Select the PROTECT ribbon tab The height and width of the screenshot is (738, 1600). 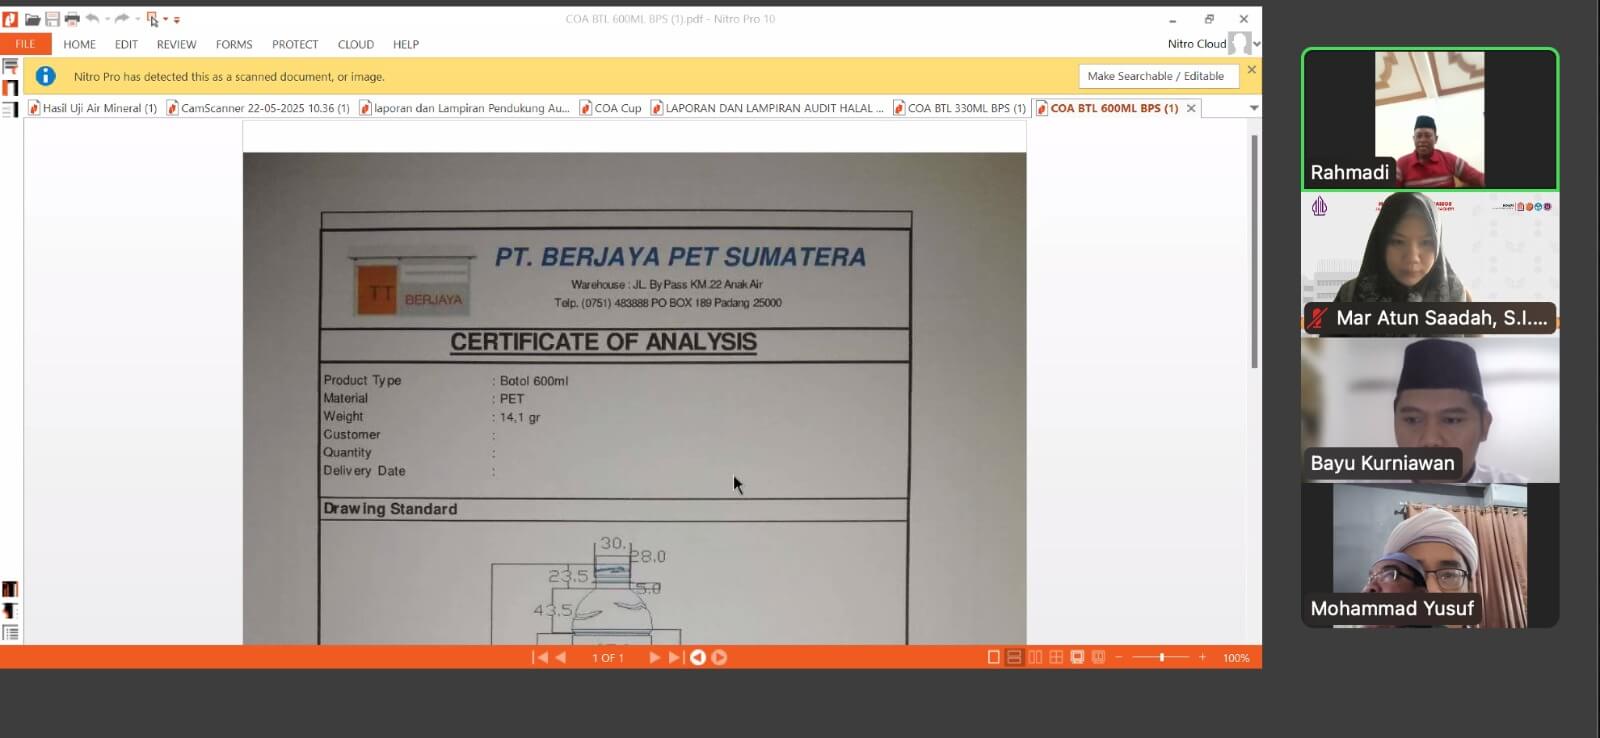tap(295, 44)
